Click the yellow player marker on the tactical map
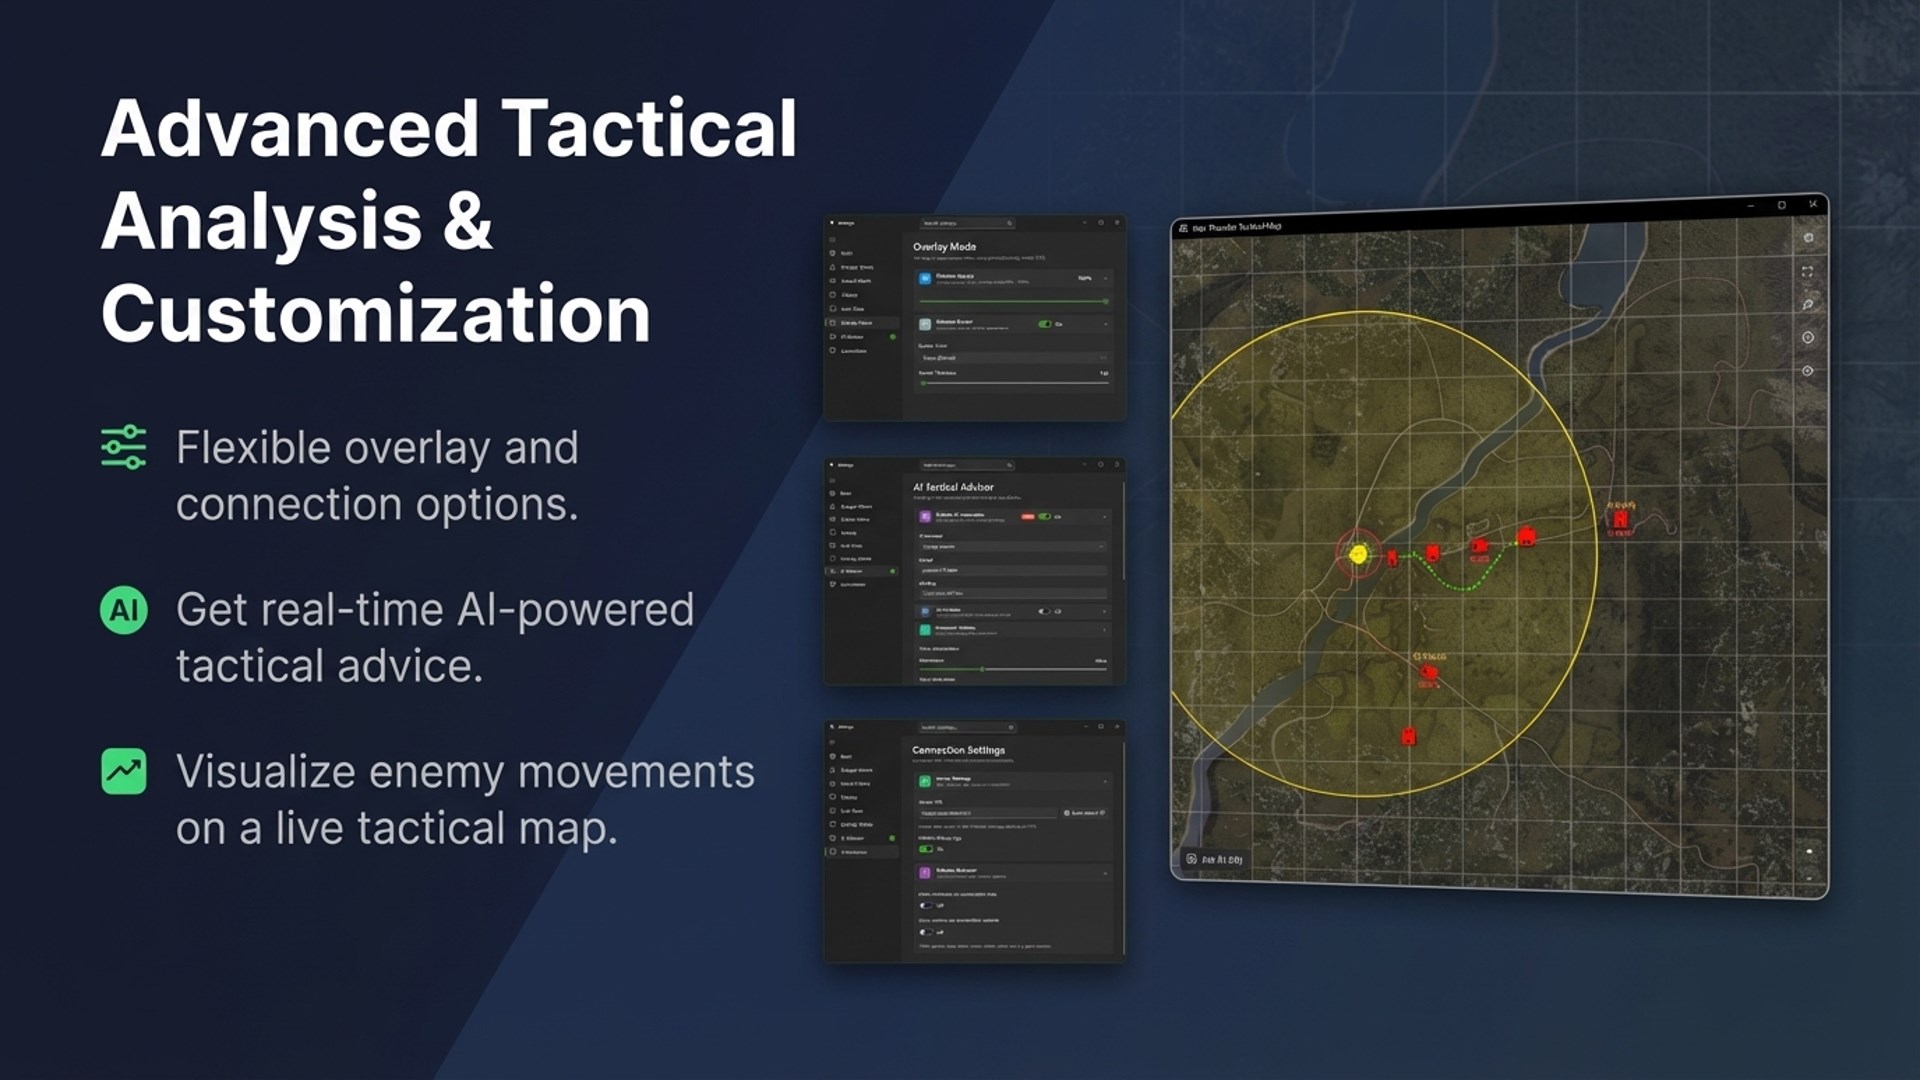Image resolution: width=1920 pixels, height=1080 pixels. (x=1358, y=553)
